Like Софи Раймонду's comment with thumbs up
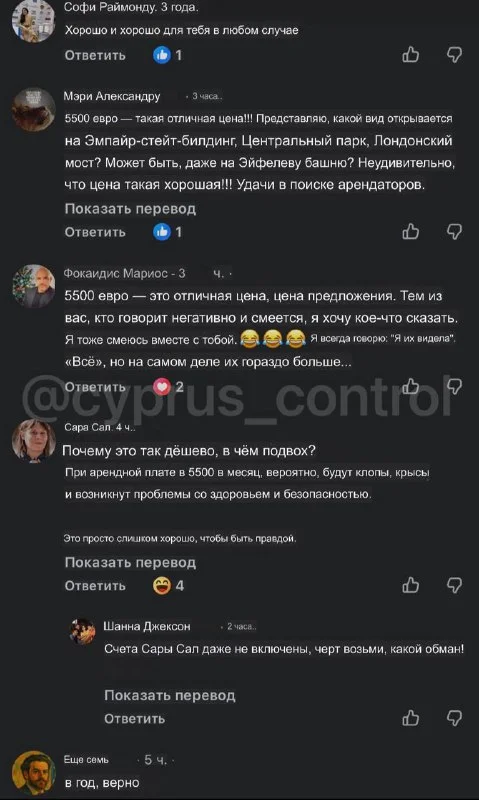 pyautogui.click(x=411, y=54)
